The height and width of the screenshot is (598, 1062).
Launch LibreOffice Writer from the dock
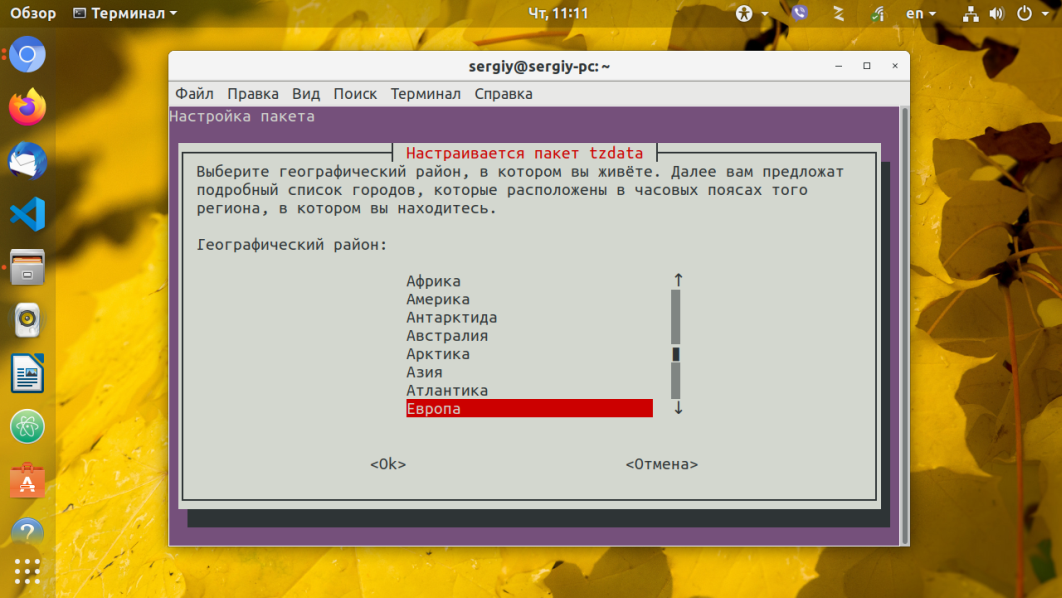[27, 373]
